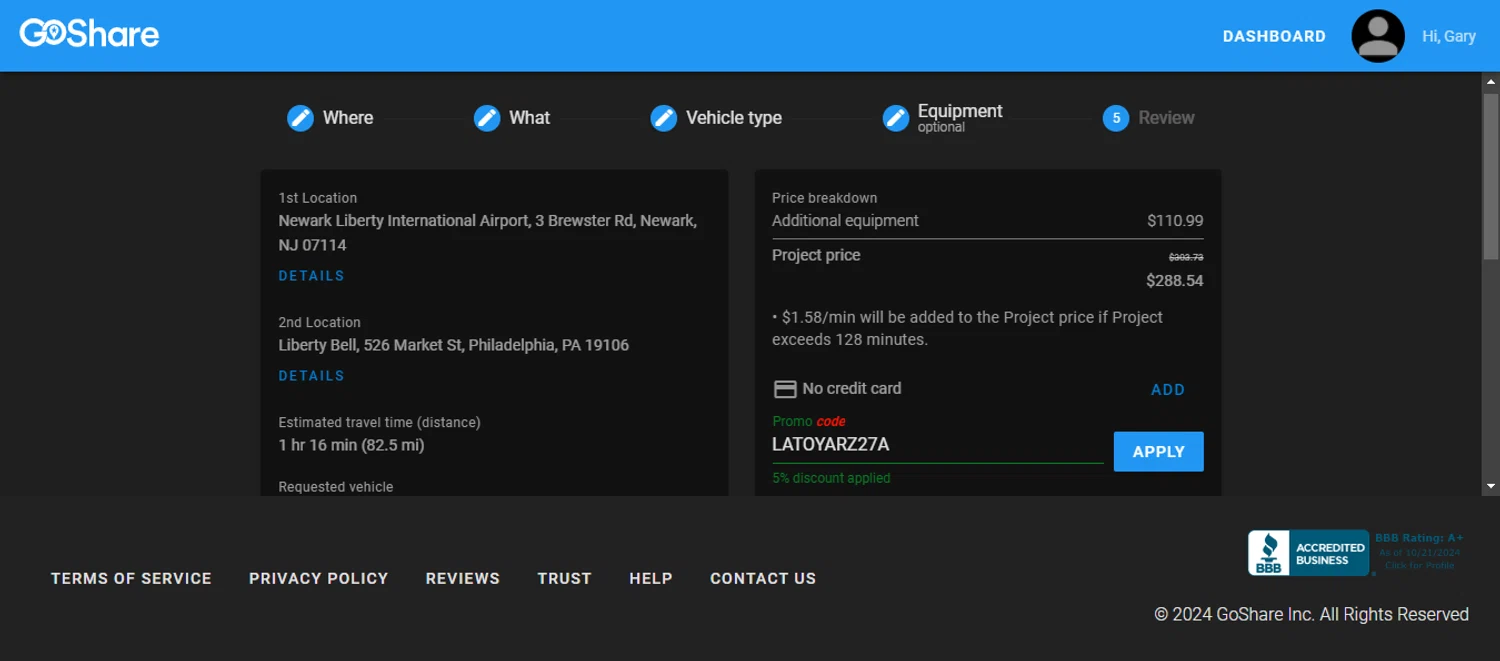1500x661 pixels.
Task: Open the DASHBOARD menu item
Action: [x=1274, y=36]
